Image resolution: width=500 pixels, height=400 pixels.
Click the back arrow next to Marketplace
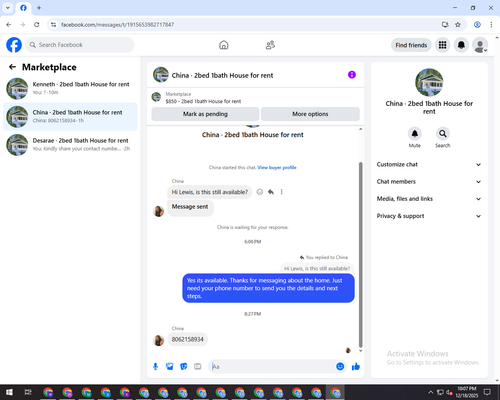click(12, 67)
